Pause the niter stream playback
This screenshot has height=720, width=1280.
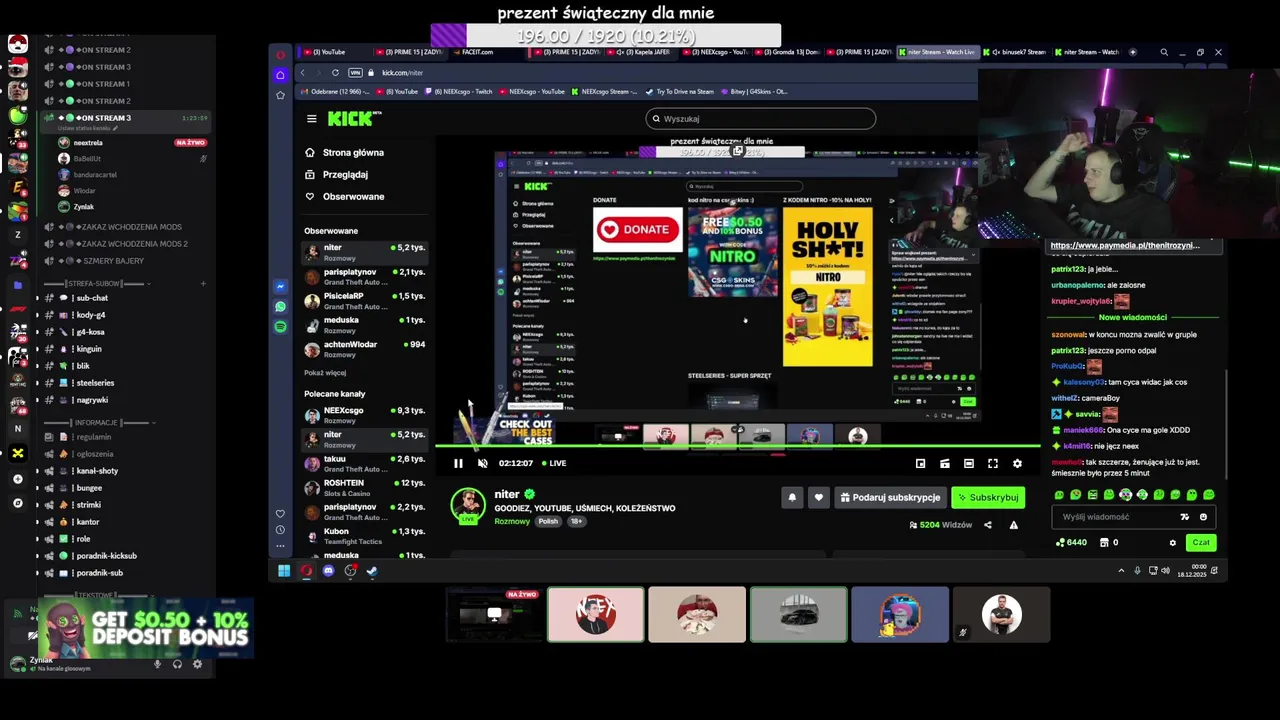pyautogui.click(x=458, y=463)
